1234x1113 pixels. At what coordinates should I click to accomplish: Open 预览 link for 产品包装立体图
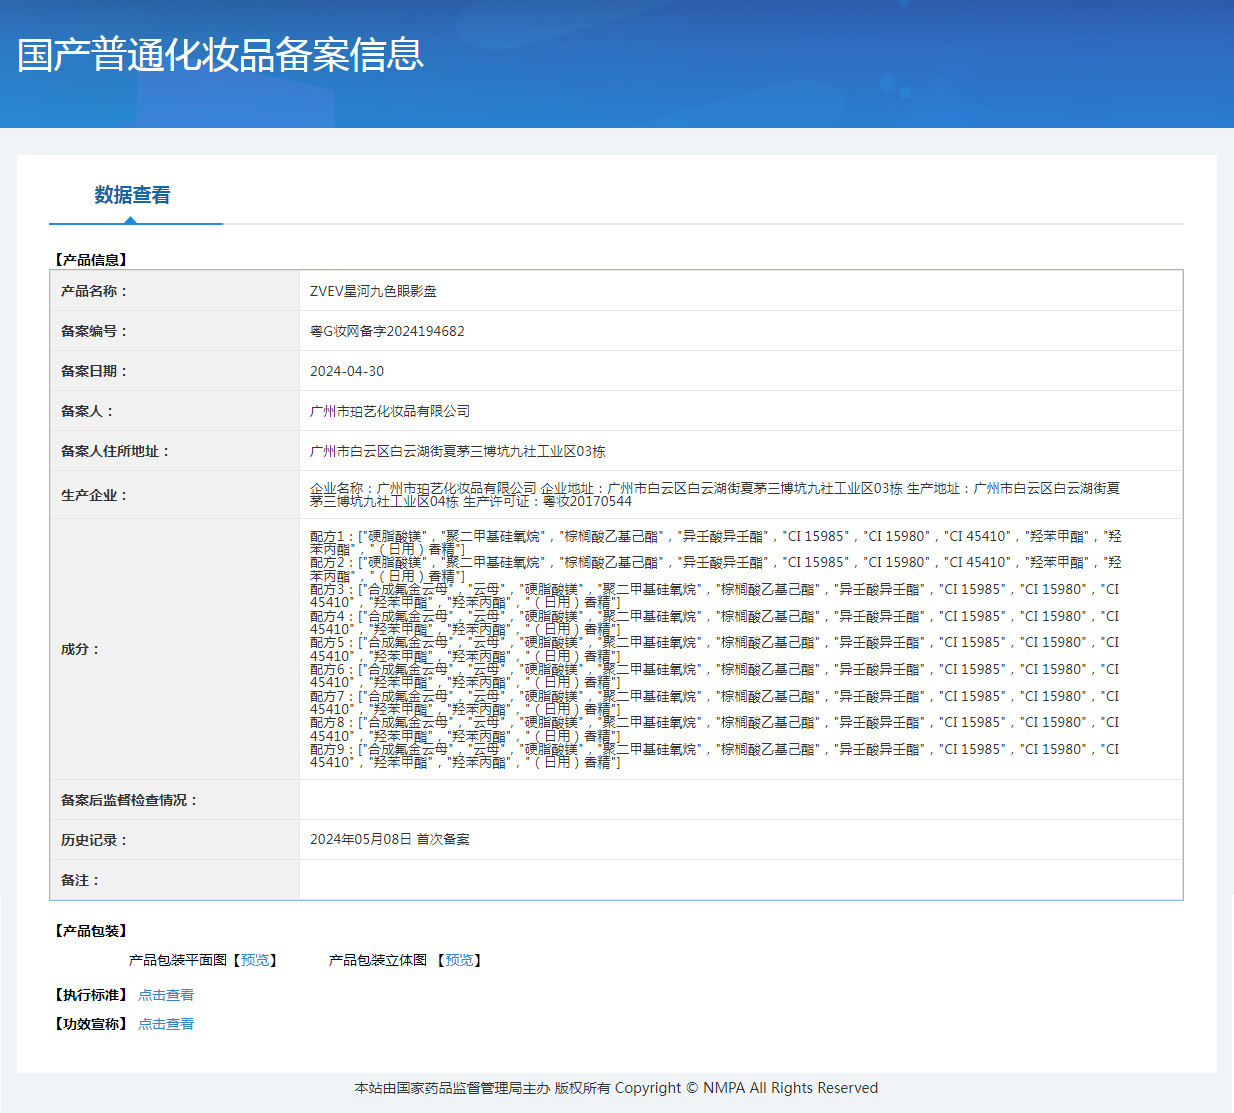tap(459, 960)
